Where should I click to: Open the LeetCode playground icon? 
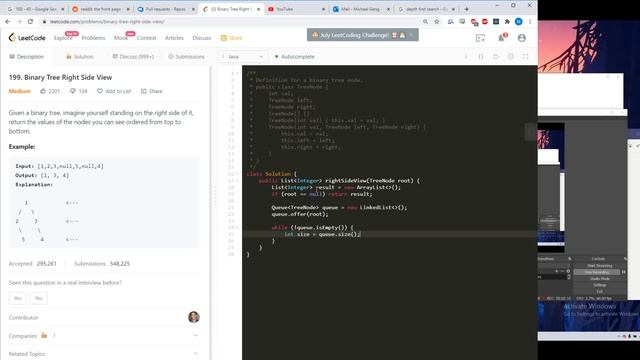coord(480,38)
